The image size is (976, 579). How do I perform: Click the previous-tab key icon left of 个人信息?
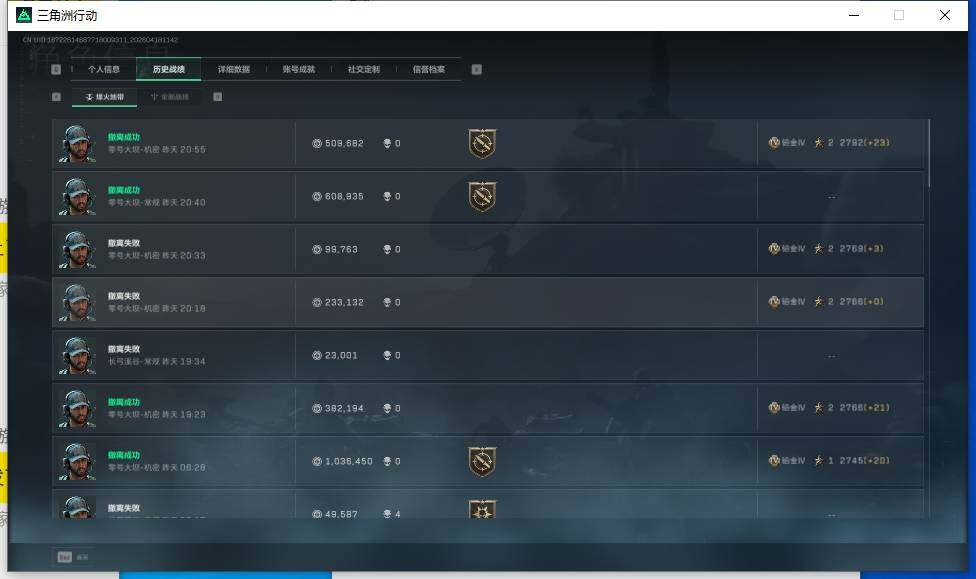[56, 69]
